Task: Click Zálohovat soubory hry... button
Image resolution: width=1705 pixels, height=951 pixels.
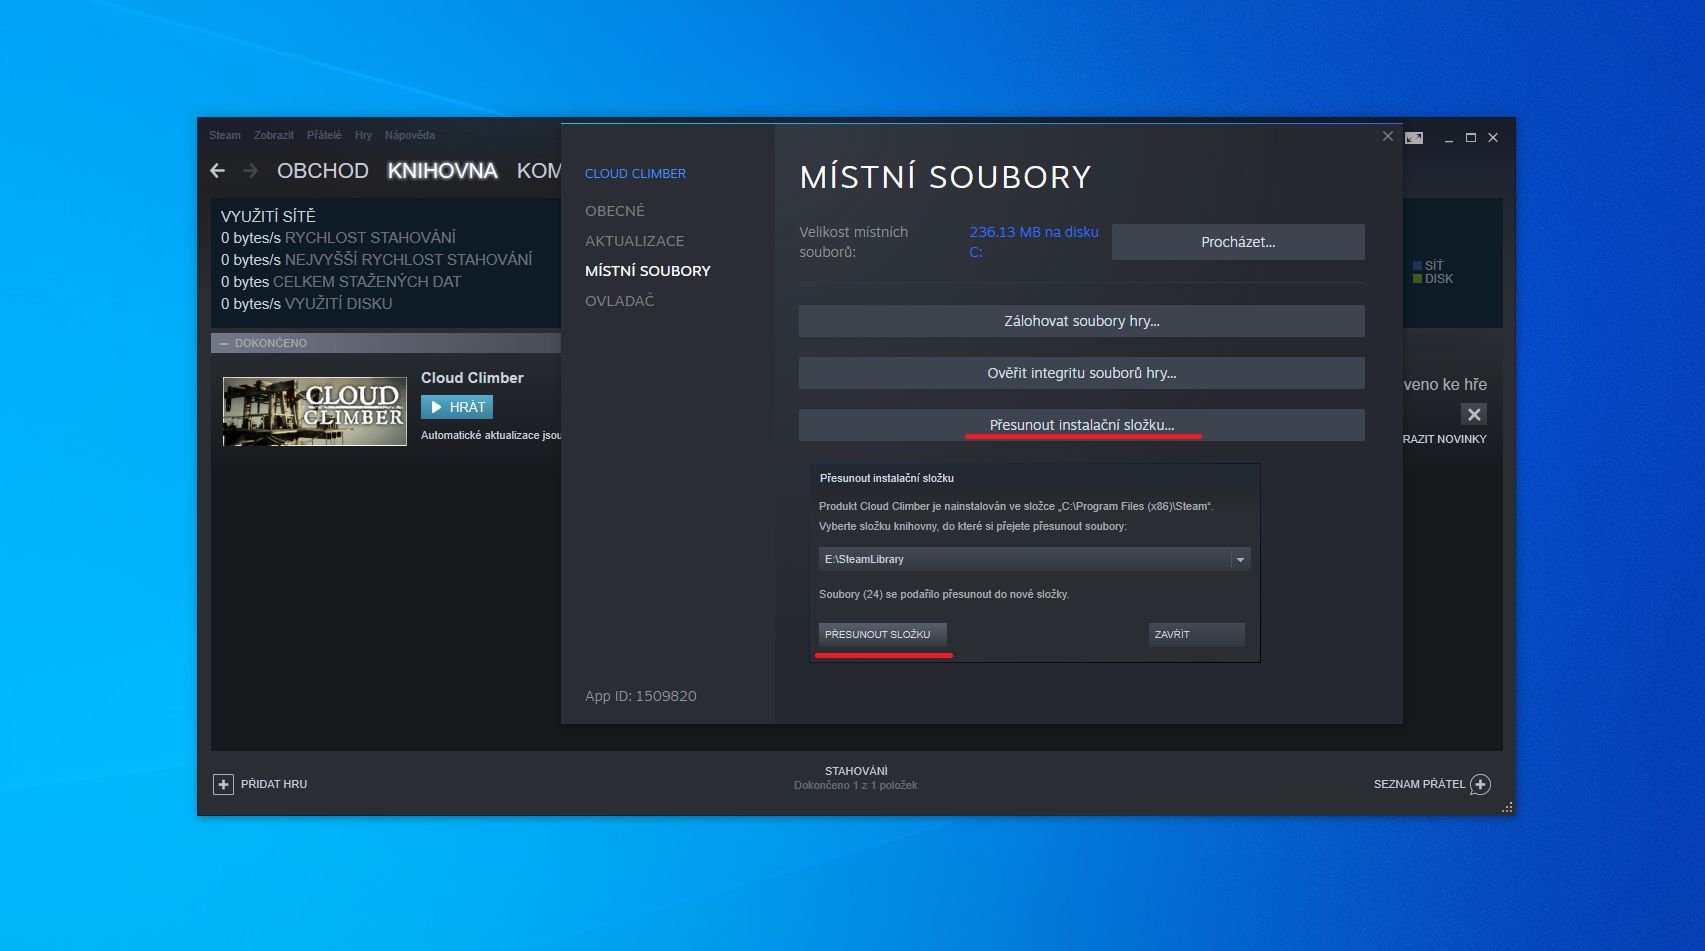Action: [x=1082, y=321]
